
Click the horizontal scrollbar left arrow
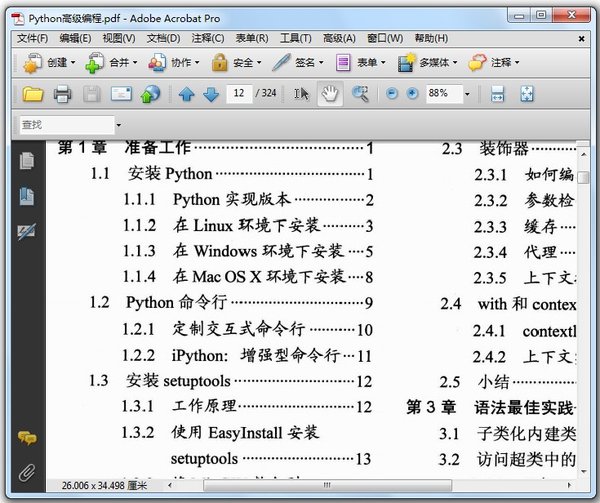[x=170, y=485]
